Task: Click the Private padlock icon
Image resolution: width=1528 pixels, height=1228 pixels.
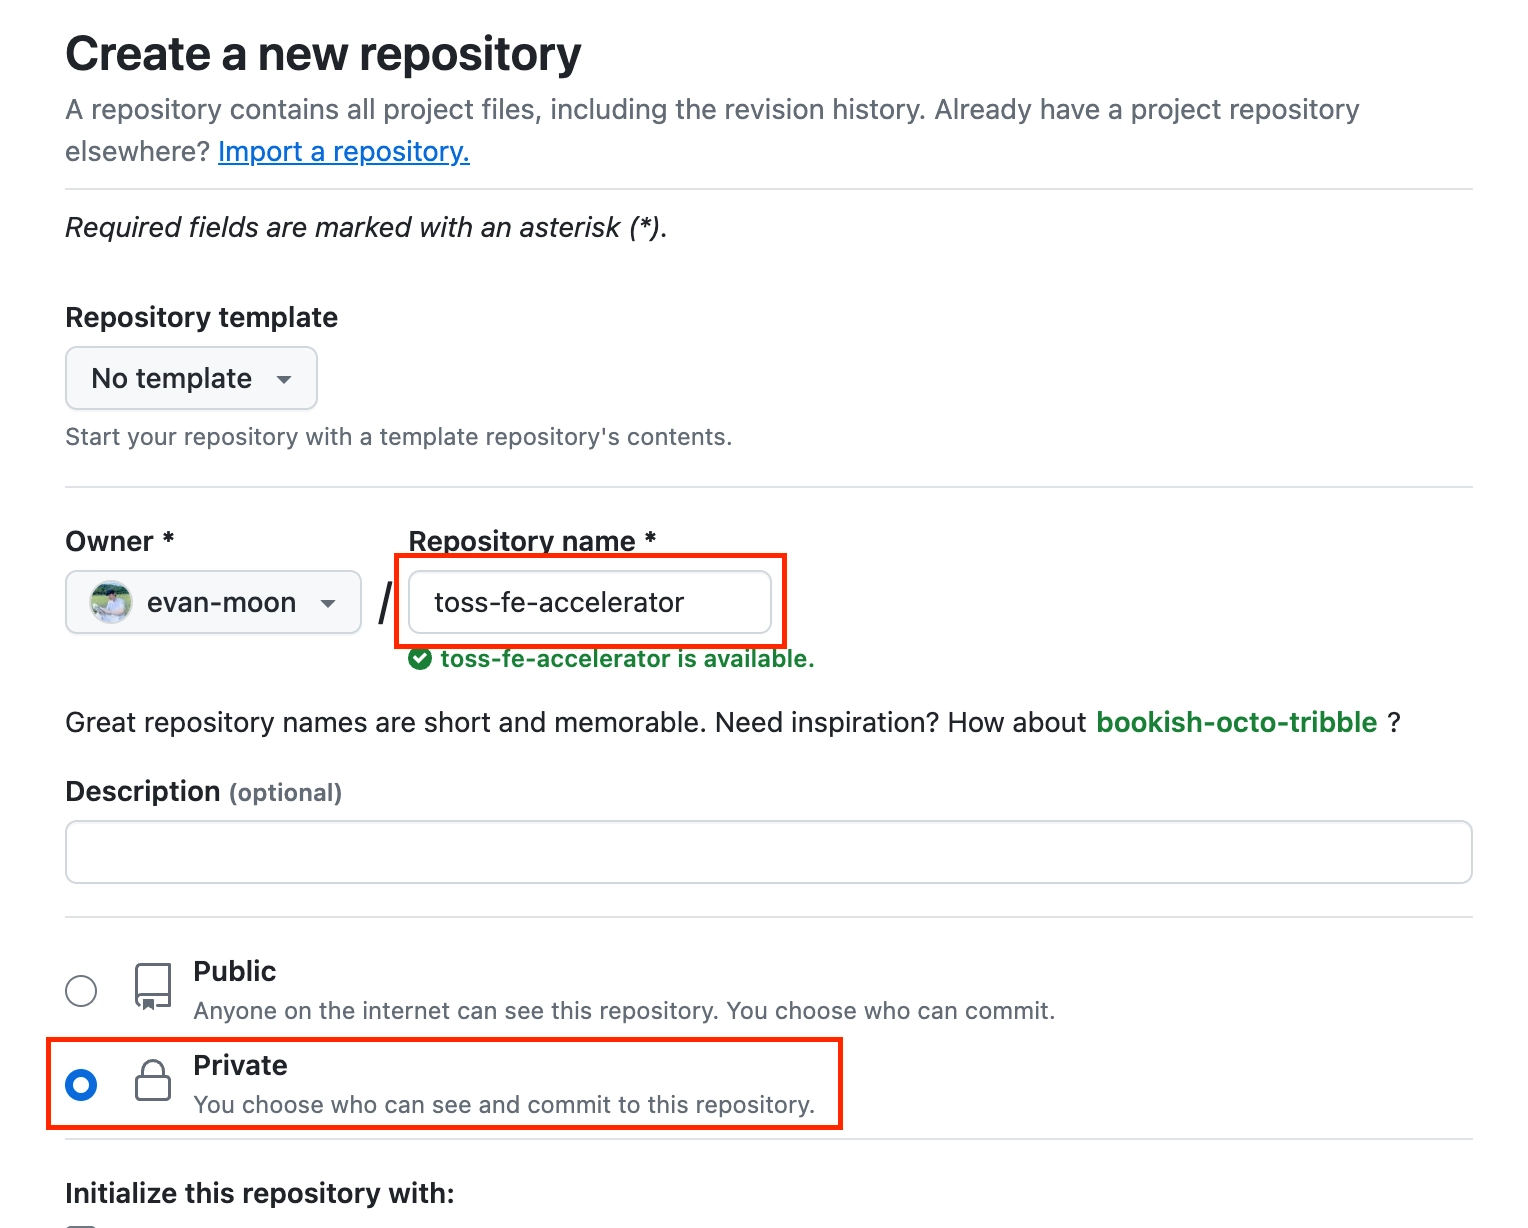Action: click(x=153, y=1081)
